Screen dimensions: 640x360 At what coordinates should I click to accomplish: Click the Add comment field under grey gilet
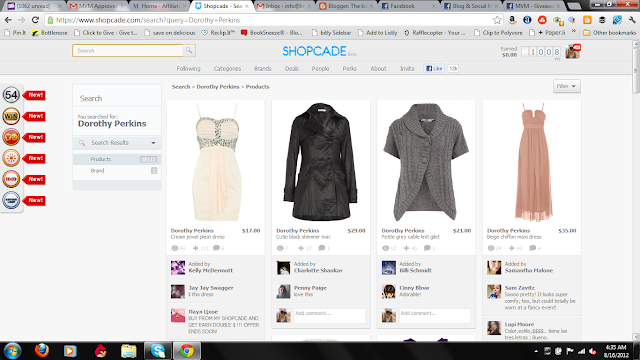tap(435, 316)
